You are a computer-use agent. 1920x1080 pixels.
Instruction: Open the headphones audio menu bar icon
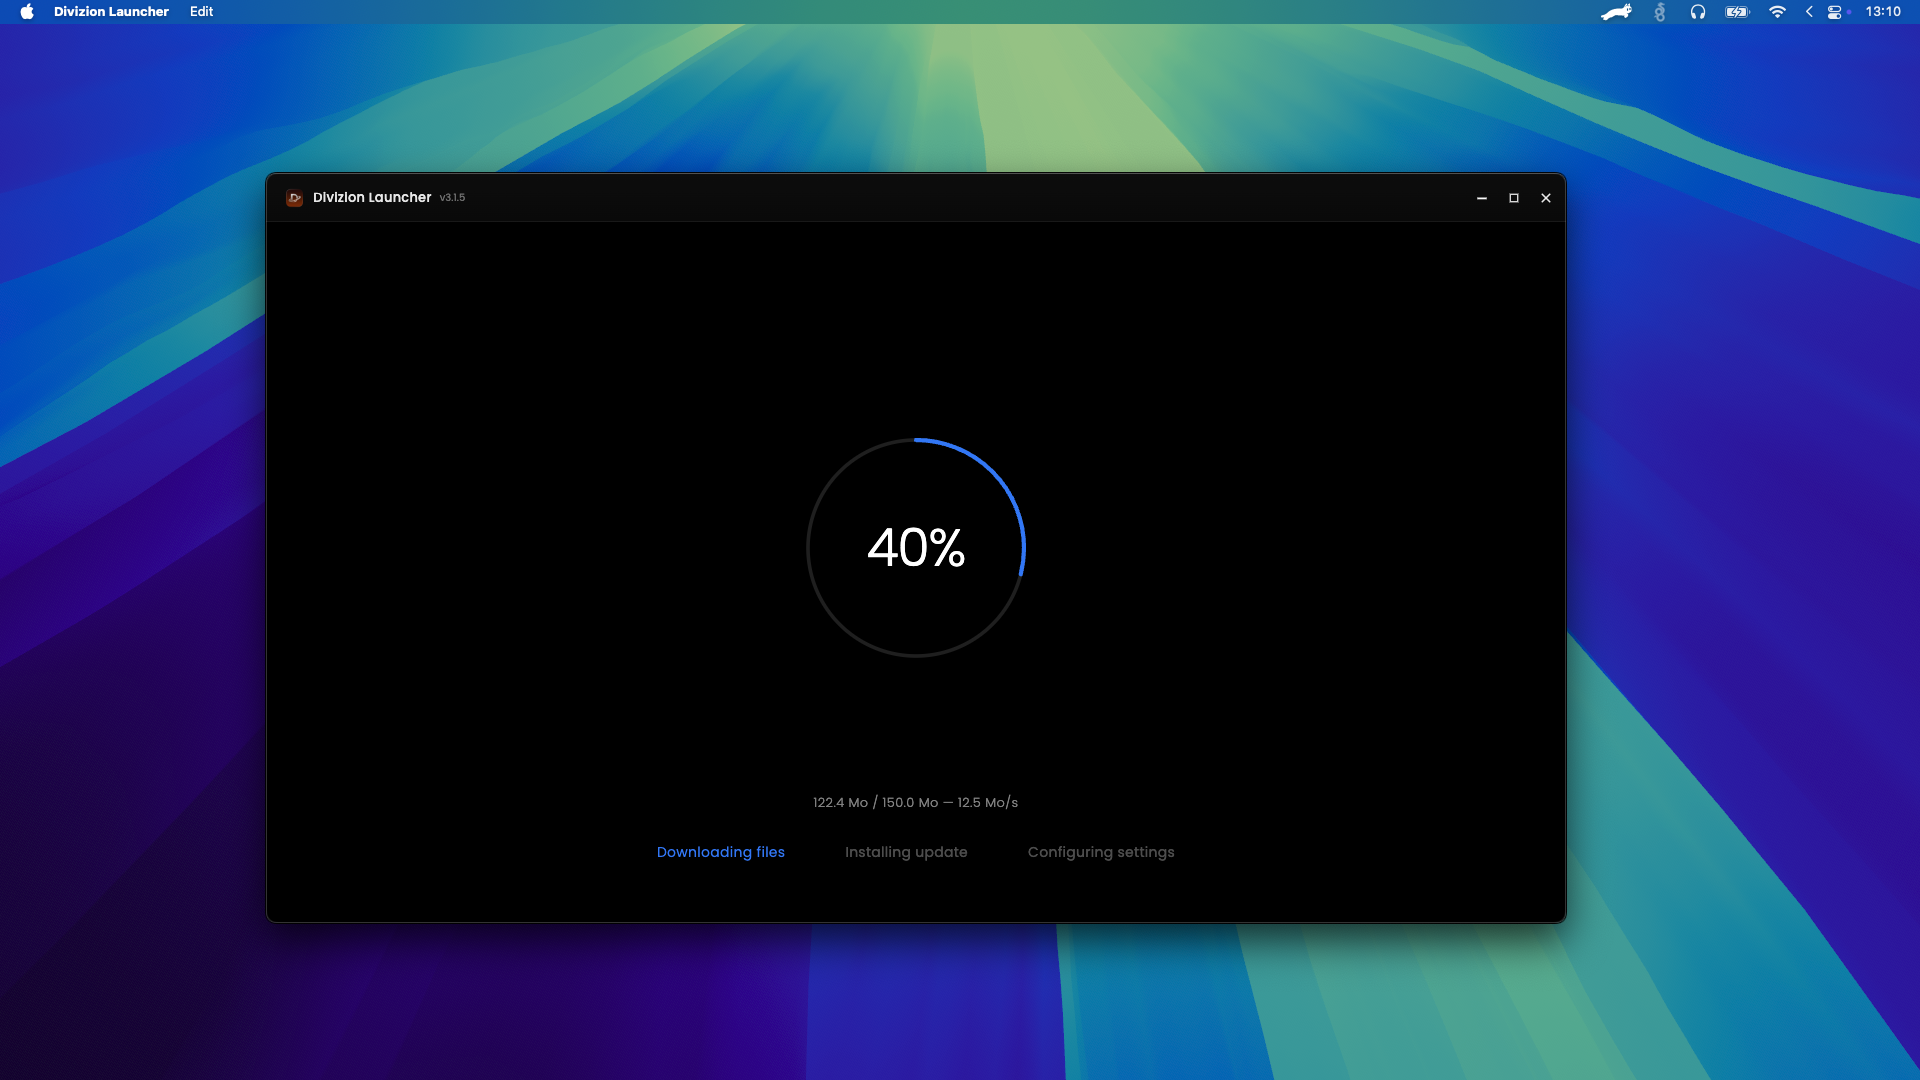pos(1698,12)
